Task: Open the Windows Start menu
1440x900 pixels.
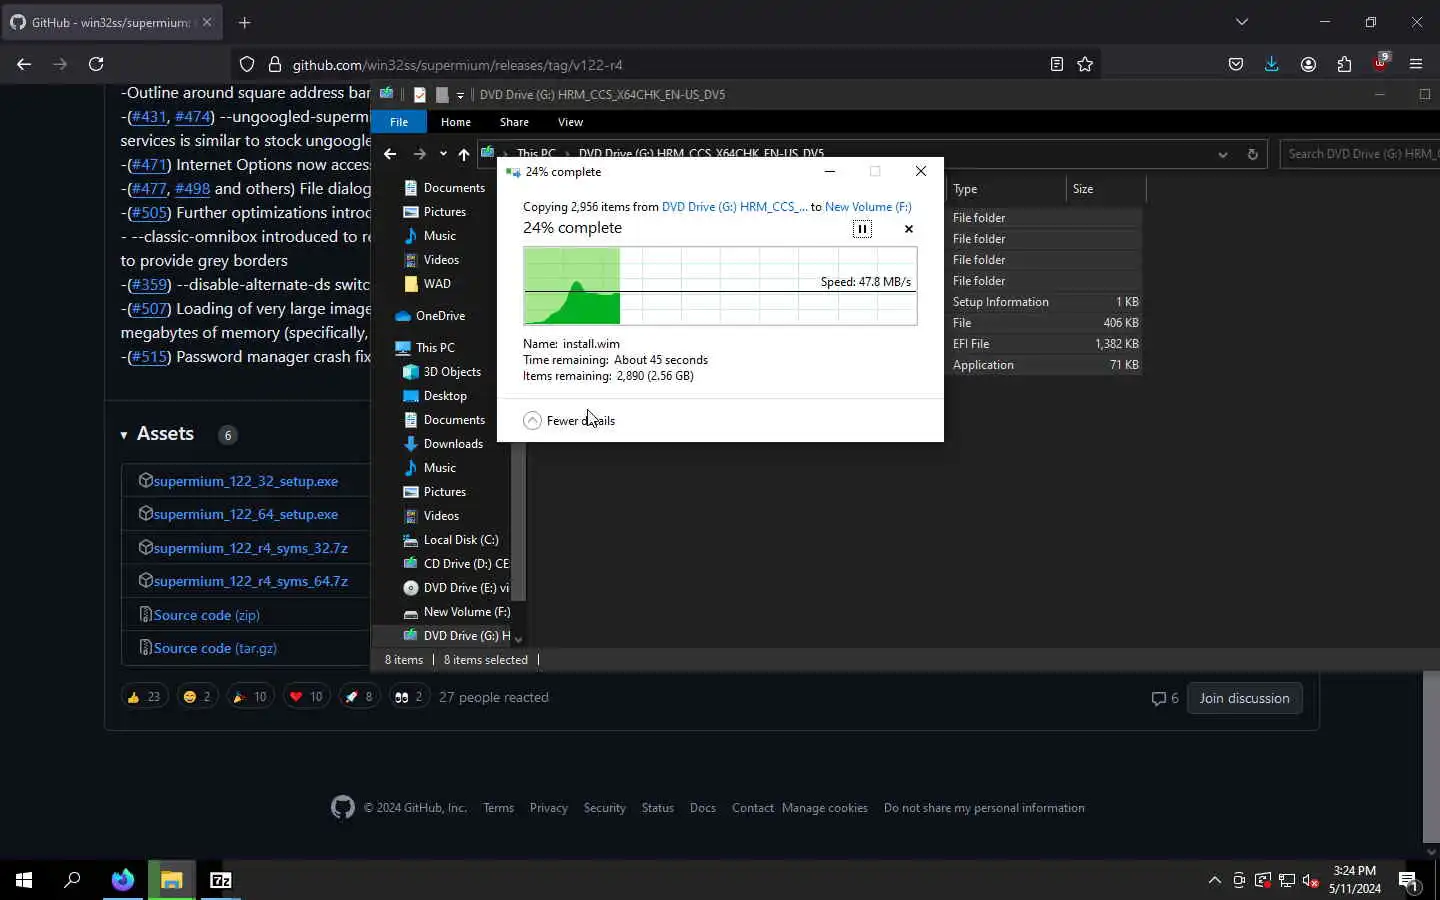Action: (24, 880)
